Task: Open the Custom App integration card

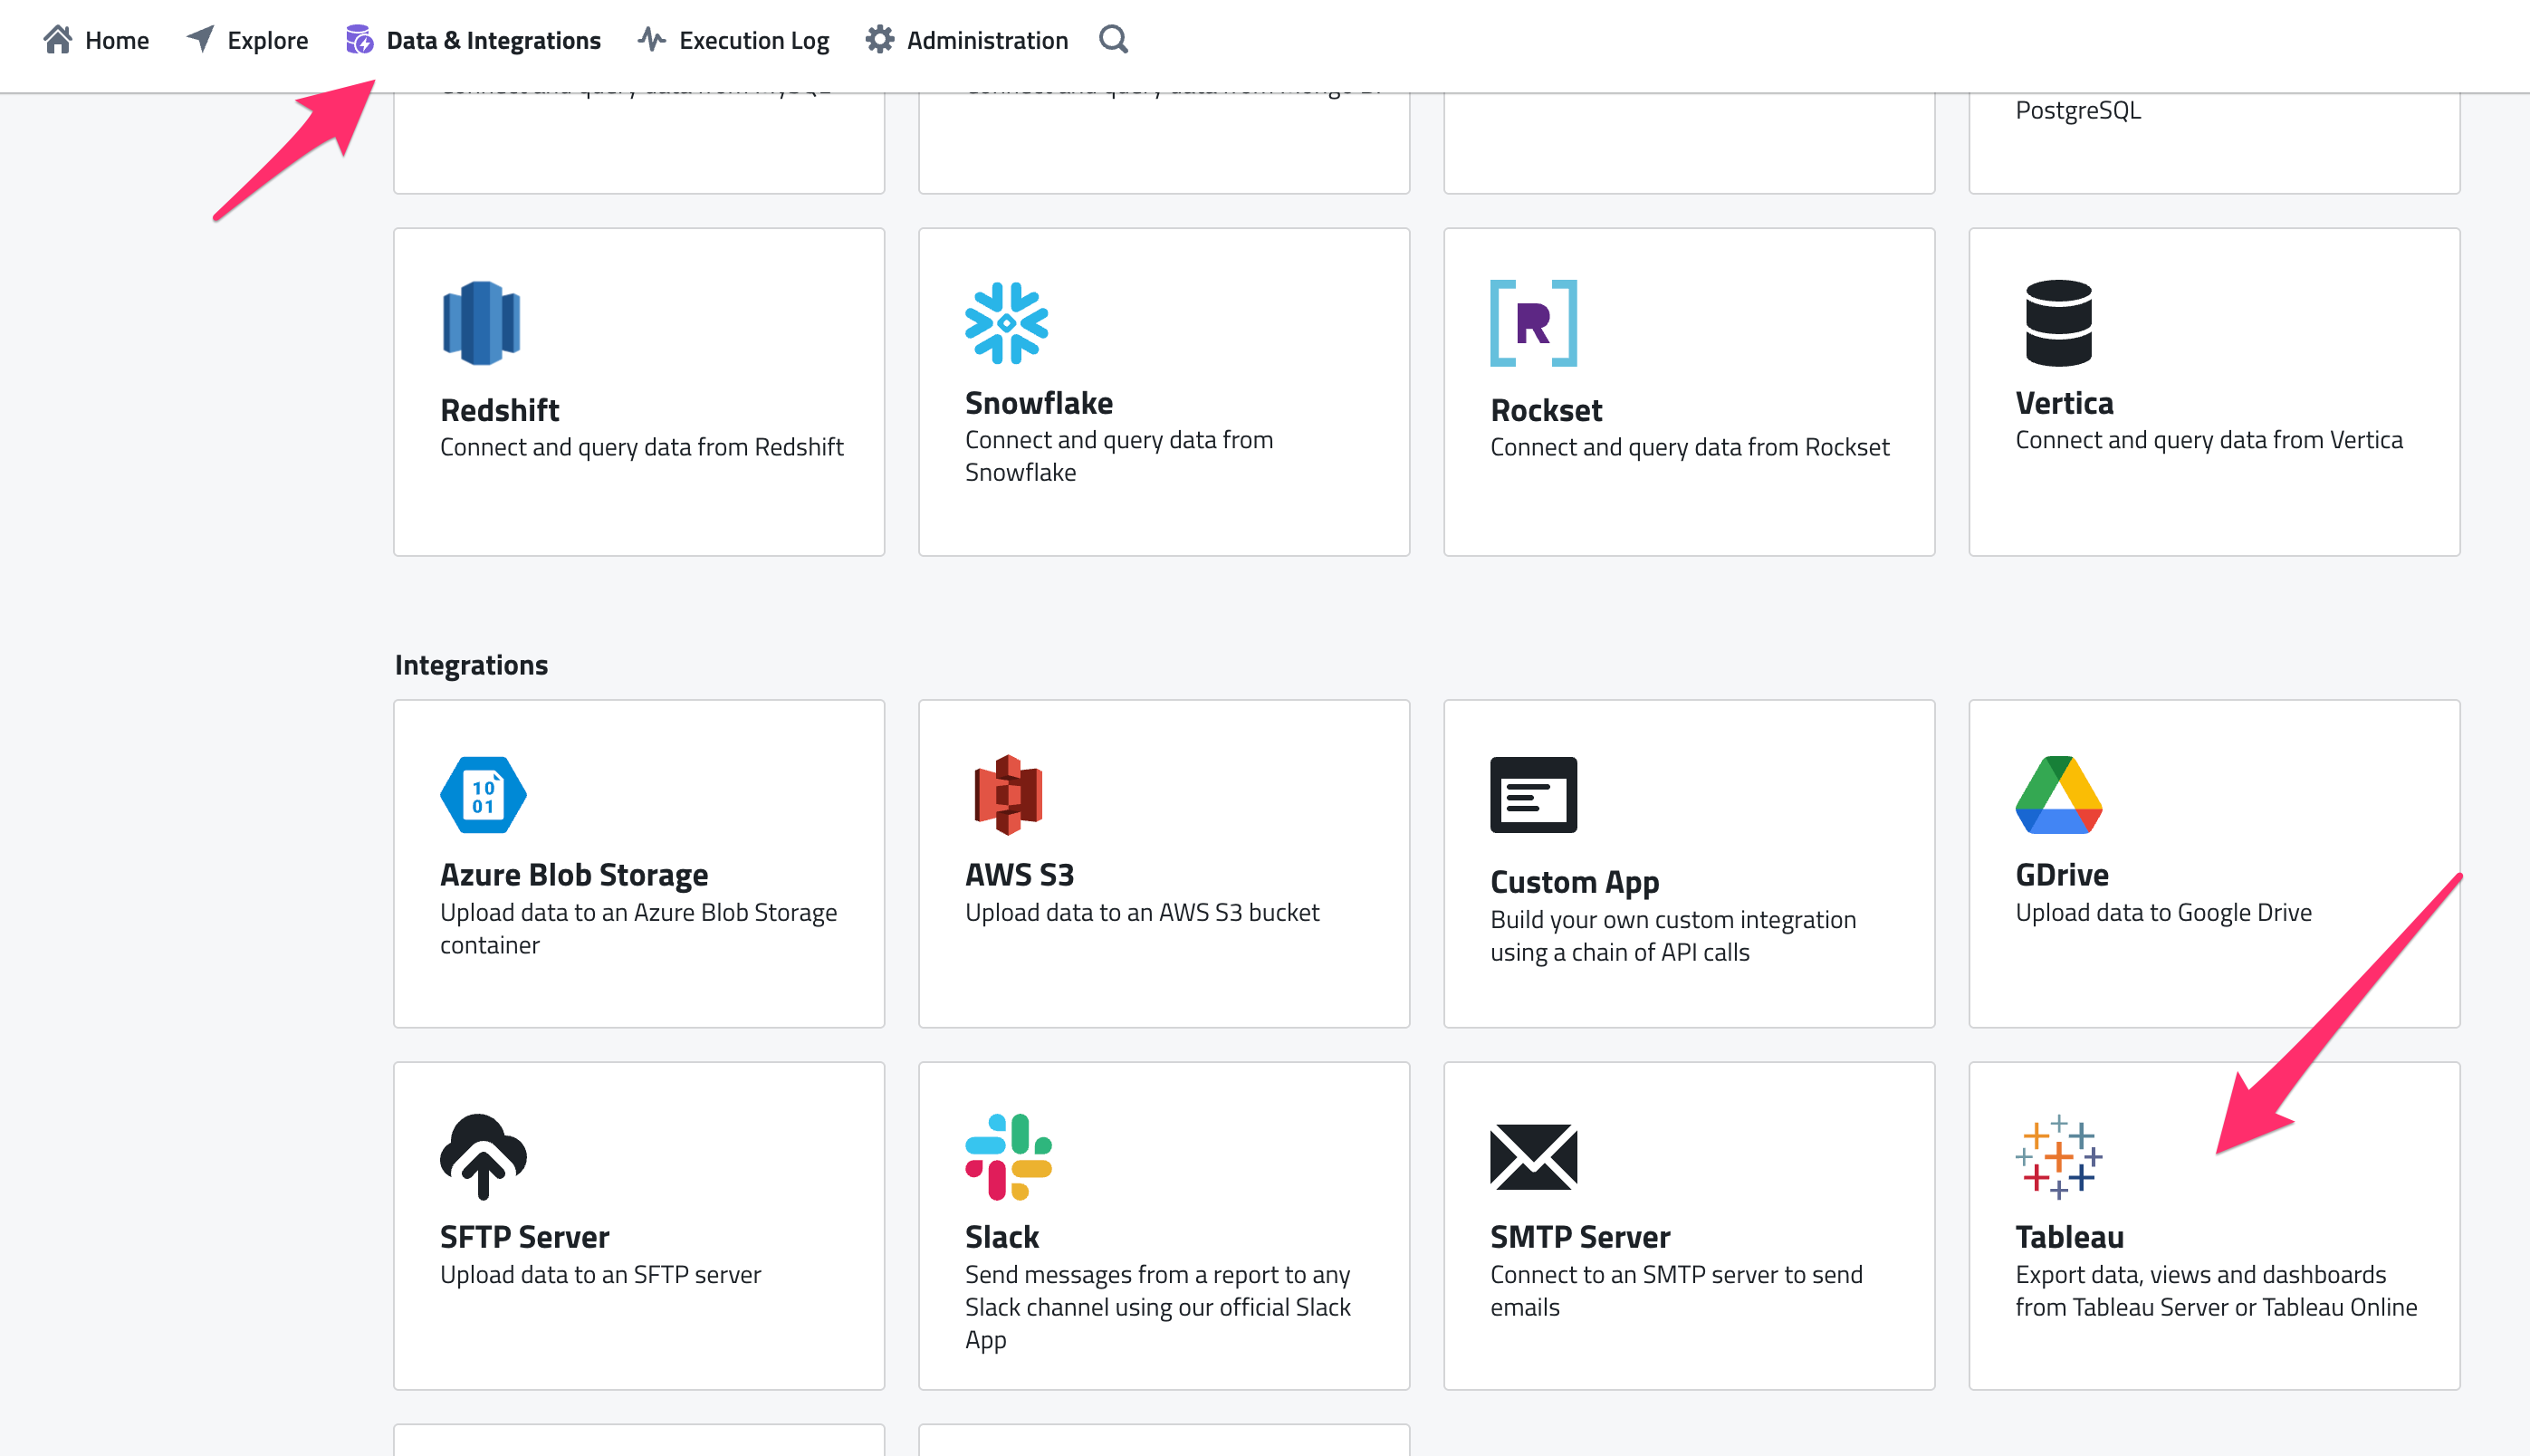Action: click(x=1688, y=864)
